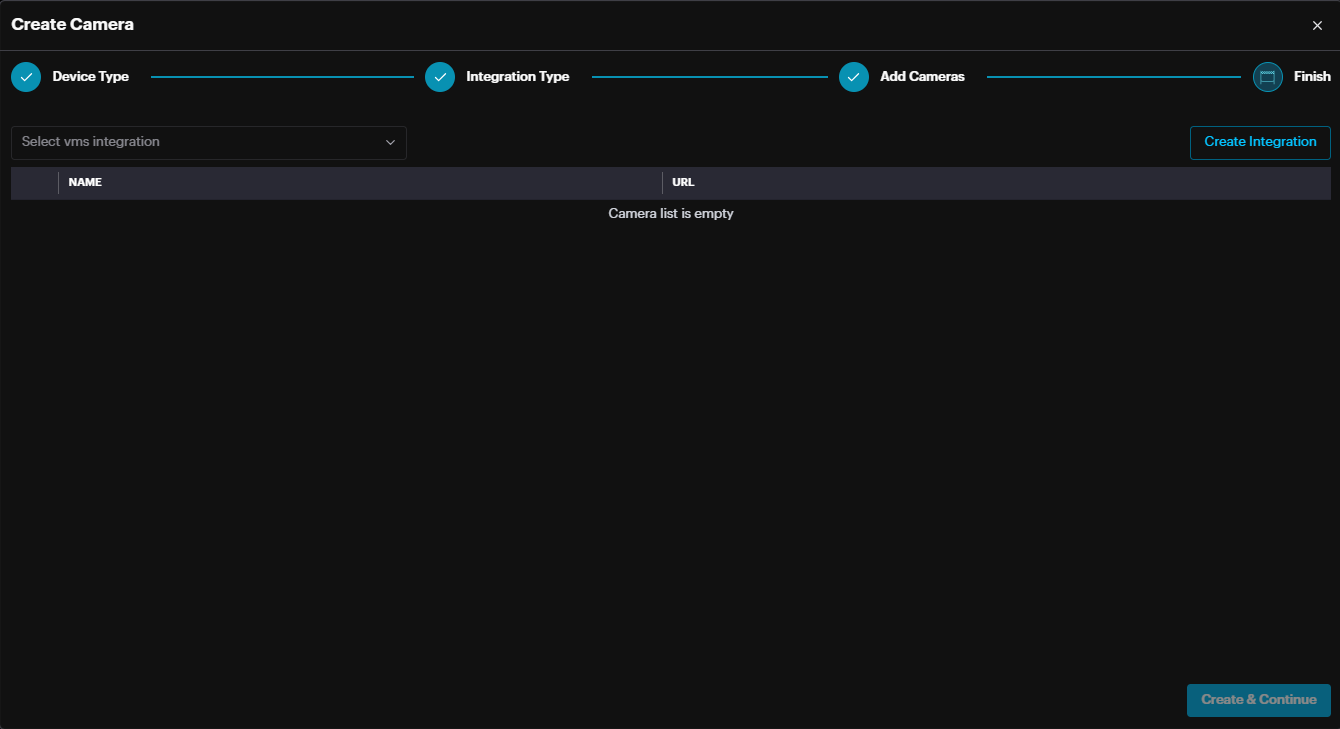Expand the vms integration chevron arrow
This screenshot has width=1340, height=729.
click(391, 142)
